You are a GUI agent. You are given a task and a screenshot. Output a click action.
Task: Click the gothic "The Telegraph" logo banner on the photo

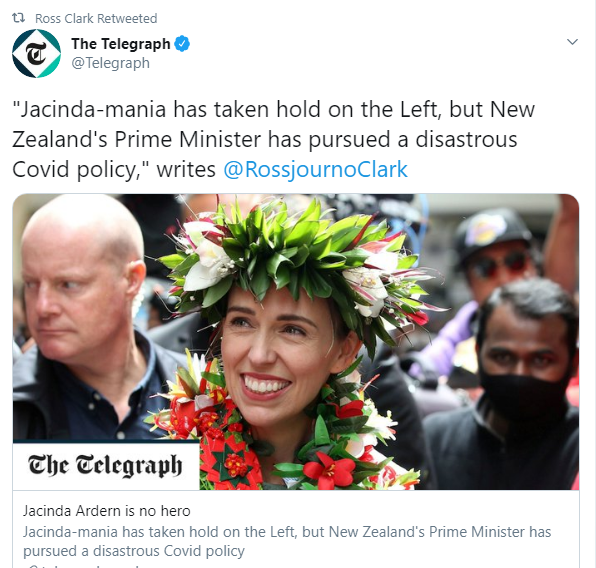coord(106,466)
